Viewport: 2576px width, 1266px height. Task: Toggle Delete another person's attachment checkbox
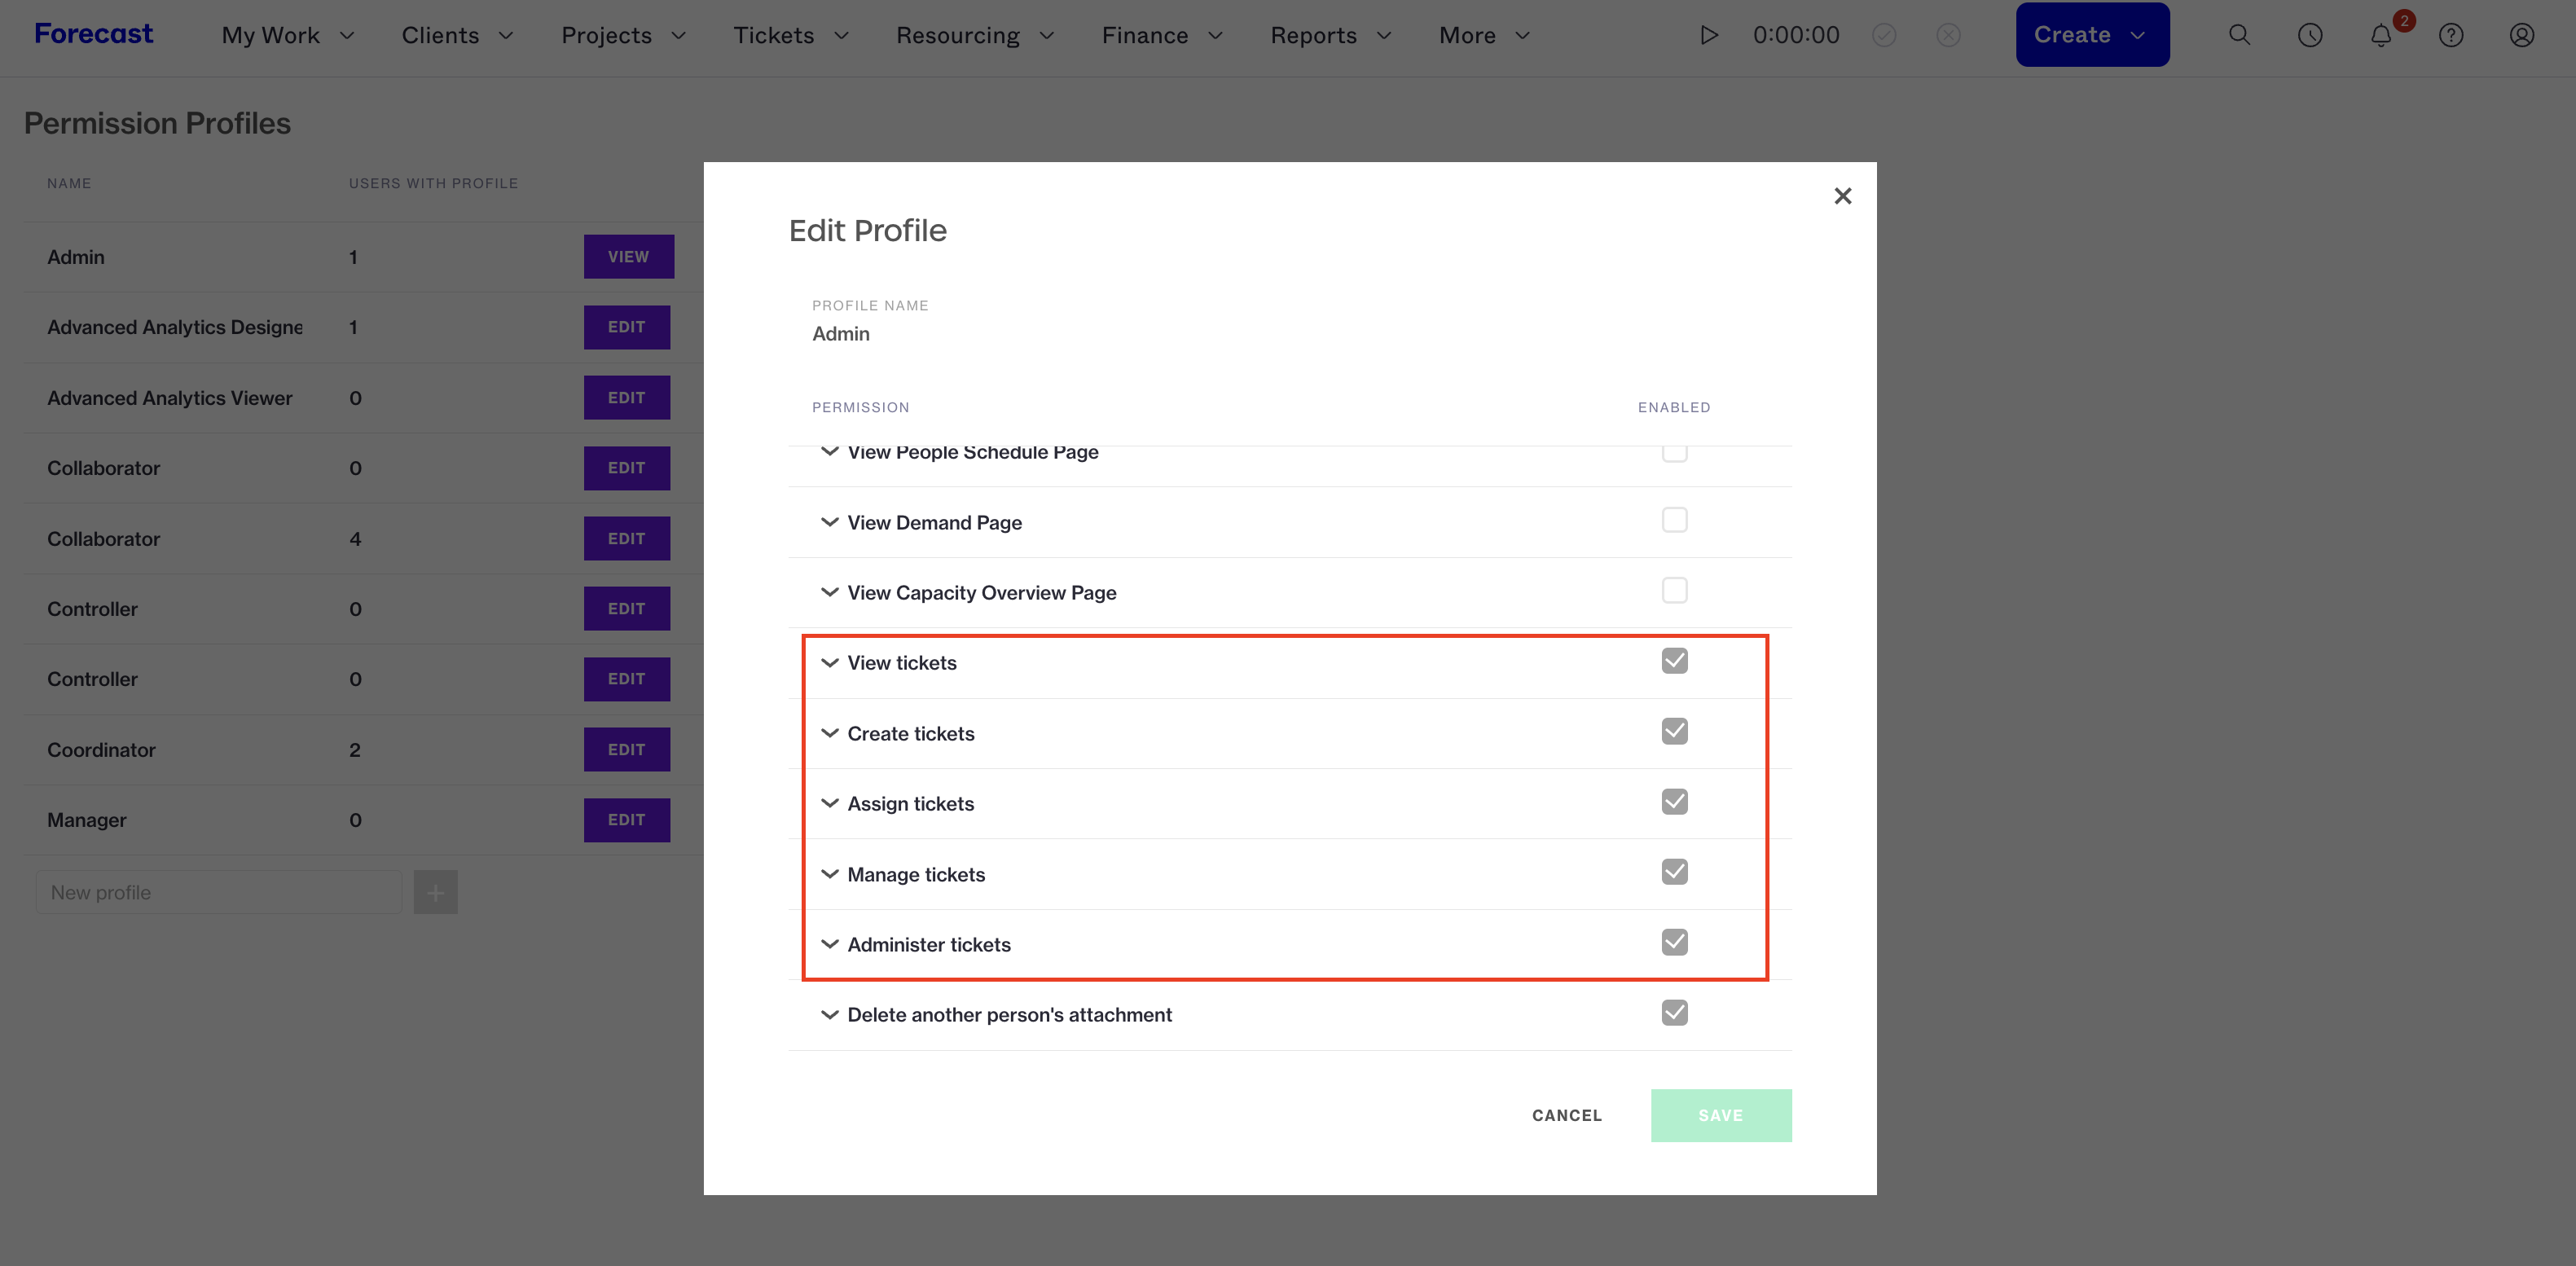pyautogui.click(x=1675, y=1013)
